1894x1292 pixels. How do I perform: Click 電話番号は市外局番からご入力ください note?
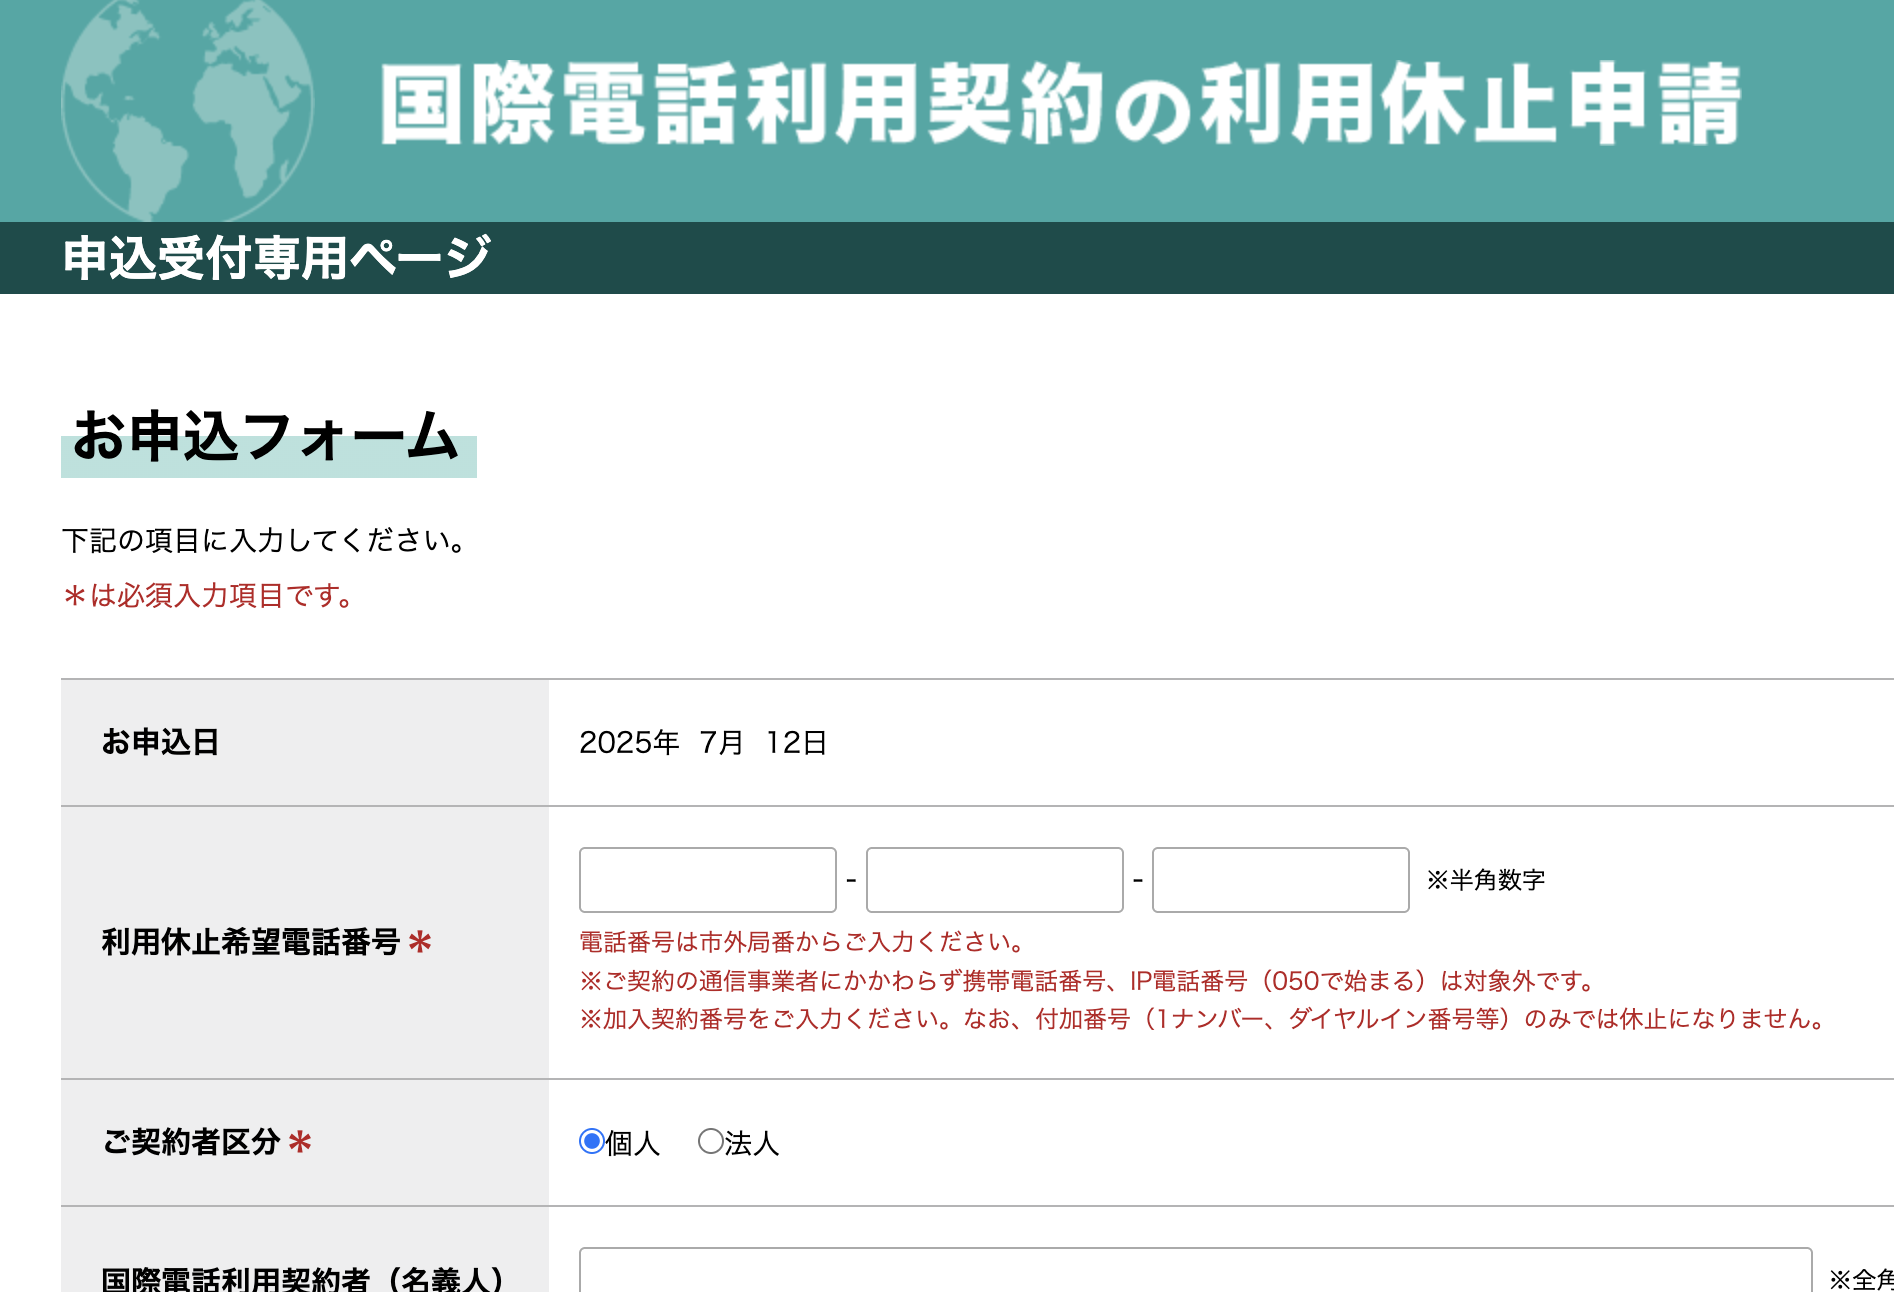coord(804,942)
